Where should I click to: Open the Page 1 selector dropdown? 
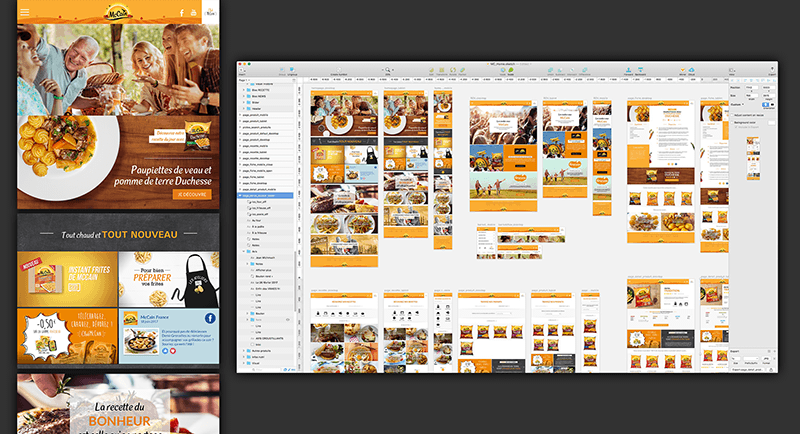pos(244,80)
